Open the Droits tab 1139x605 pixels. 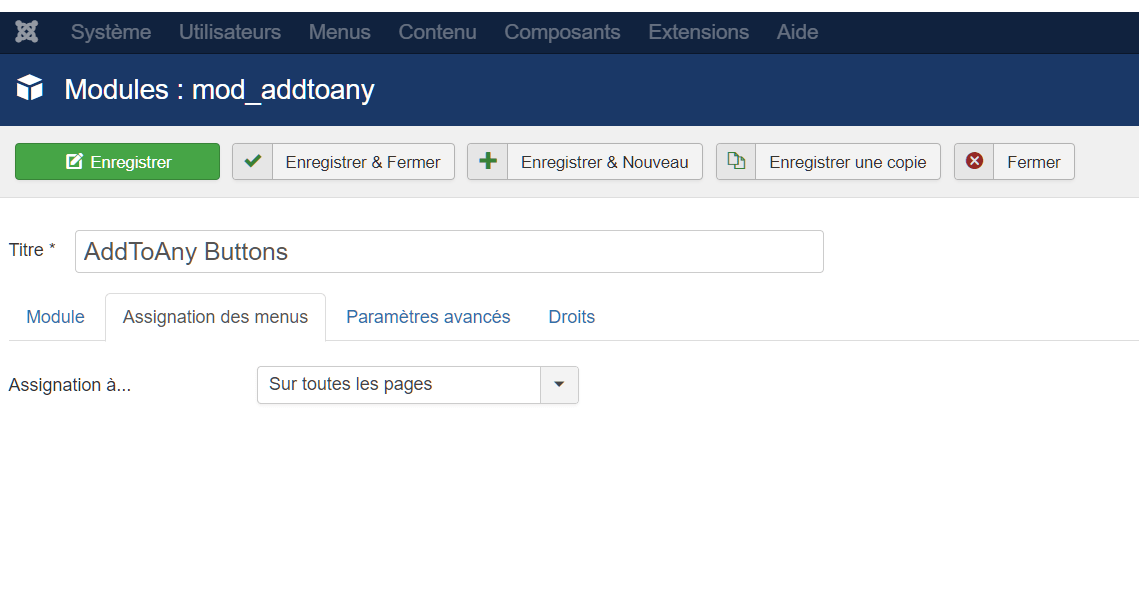point(572,317)
